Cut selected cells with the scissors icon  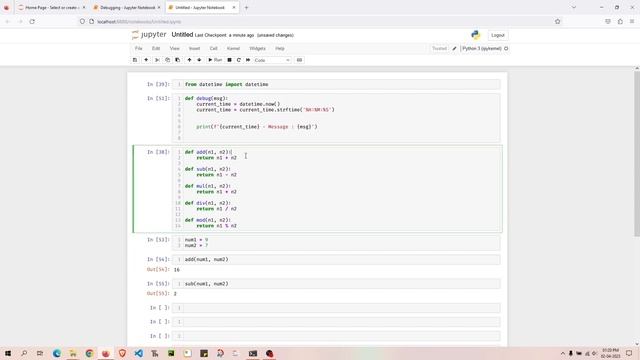pos(157,60)
